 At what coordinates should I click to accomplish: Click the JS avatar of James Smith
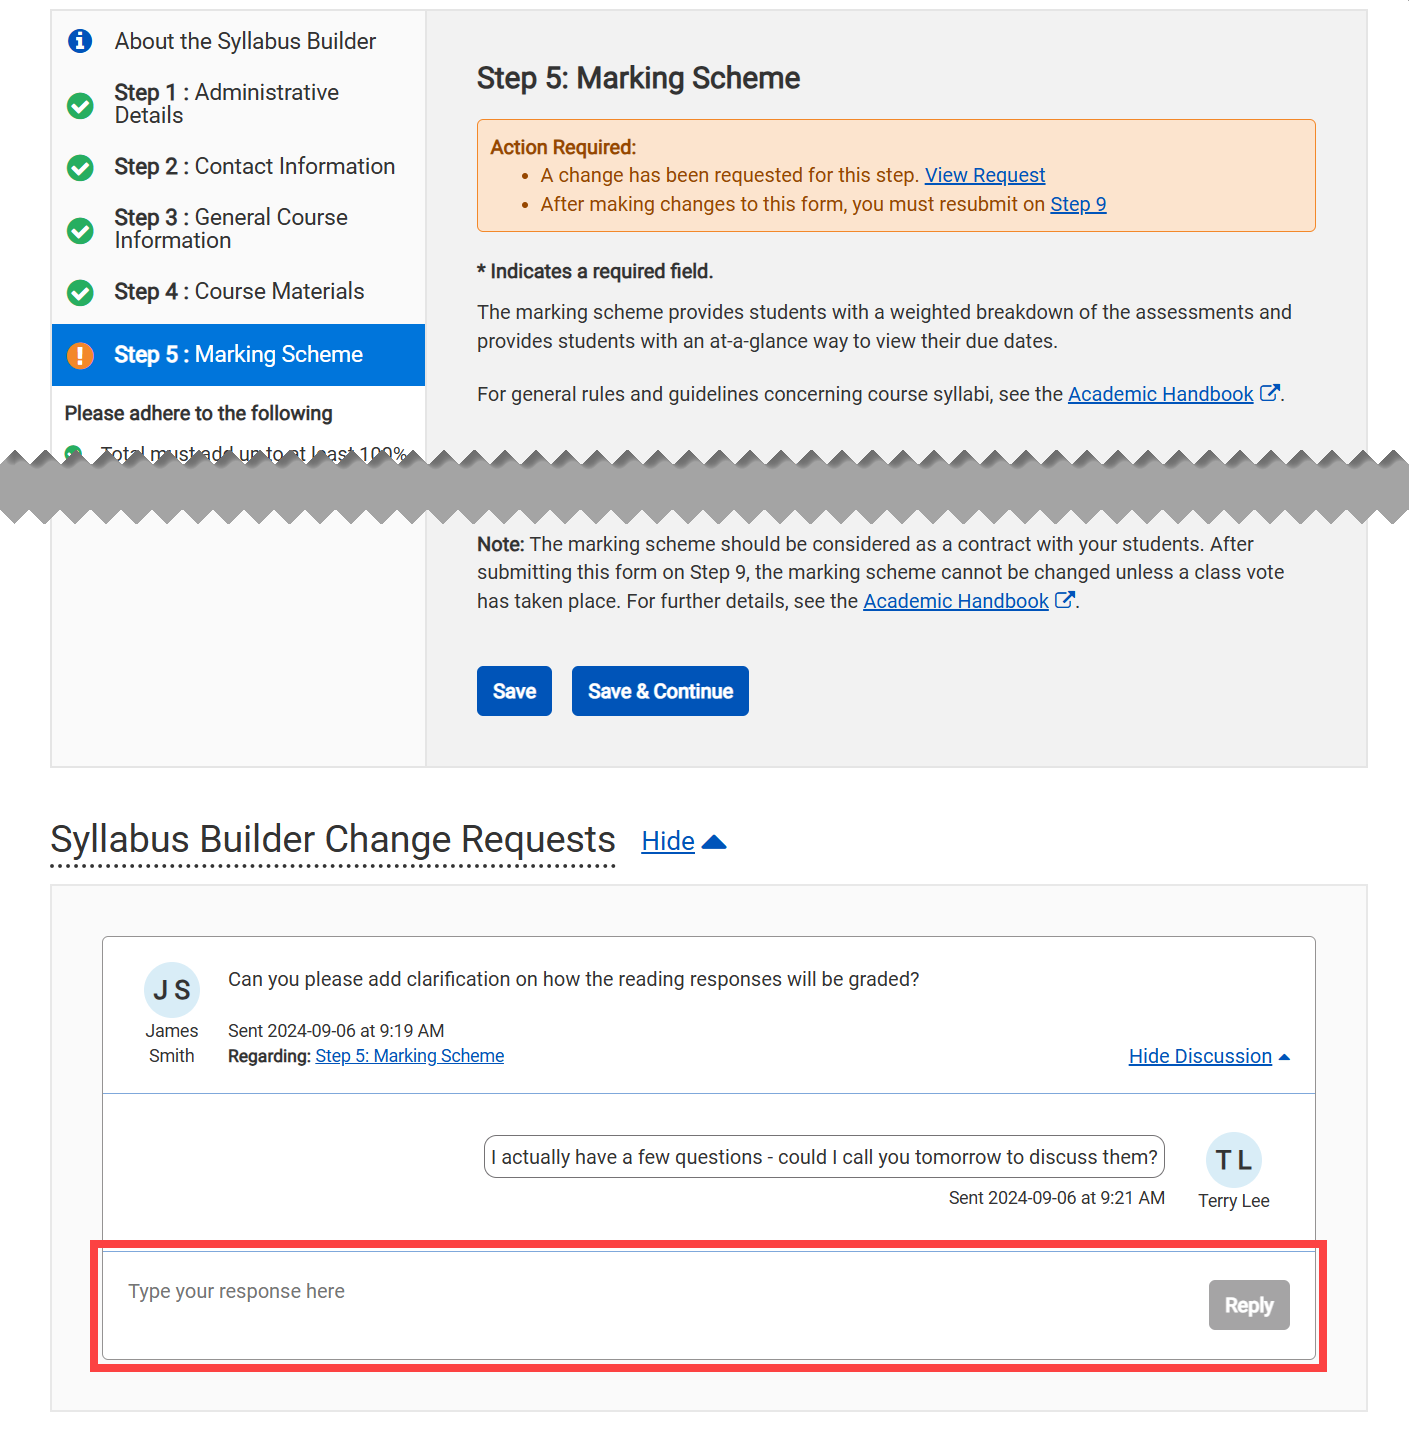coord(172,990)
